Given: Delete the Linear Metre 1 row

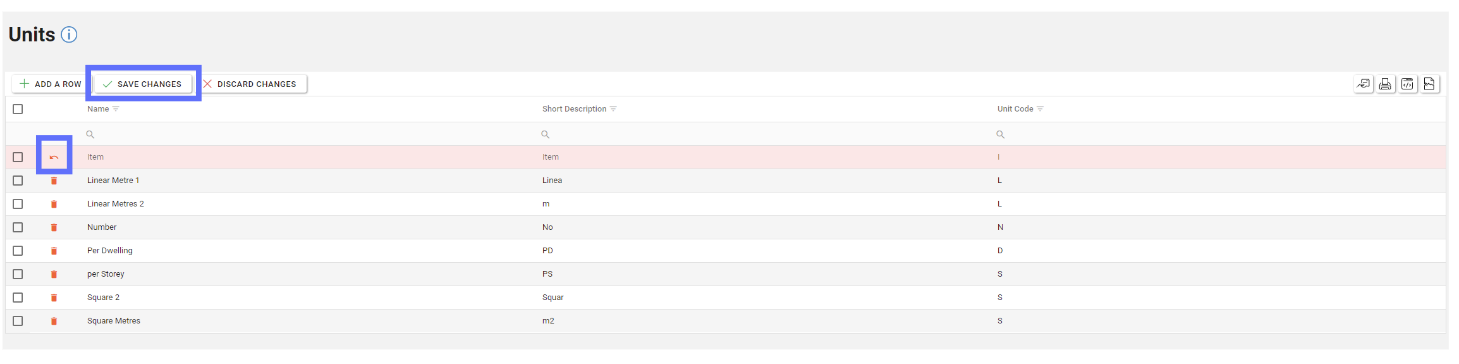Looking at the screenshot, I should click(x=54, y=180).
